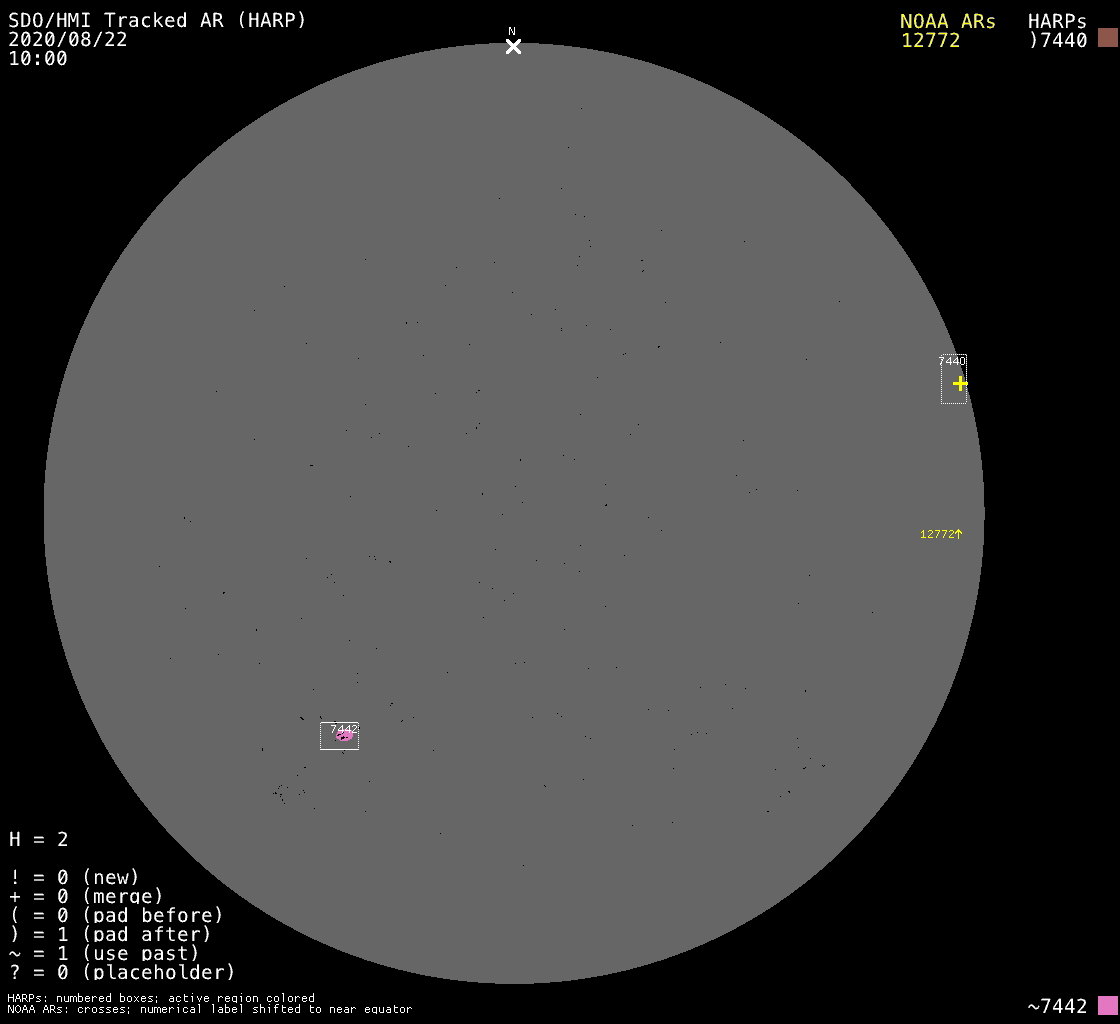Pick the pink swatch next to ~7442

(1107, 1005)
